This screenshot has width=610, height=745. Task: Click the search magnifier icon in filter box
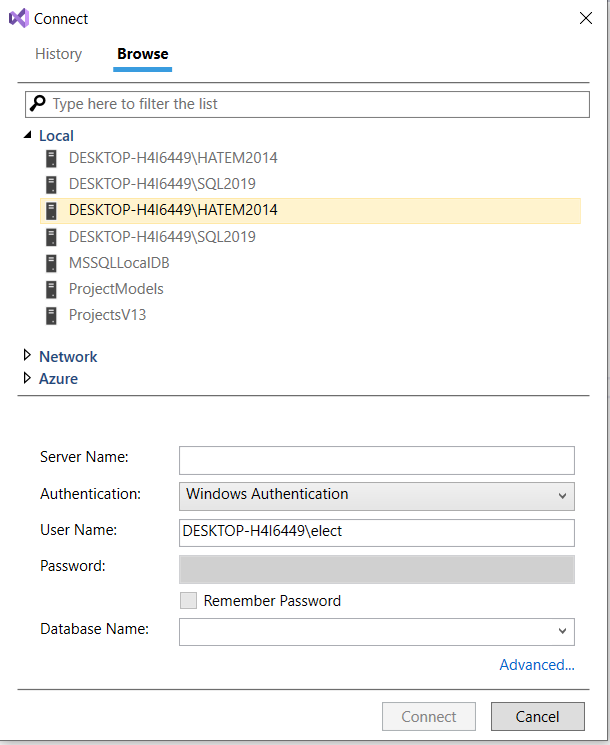point(38,103)
